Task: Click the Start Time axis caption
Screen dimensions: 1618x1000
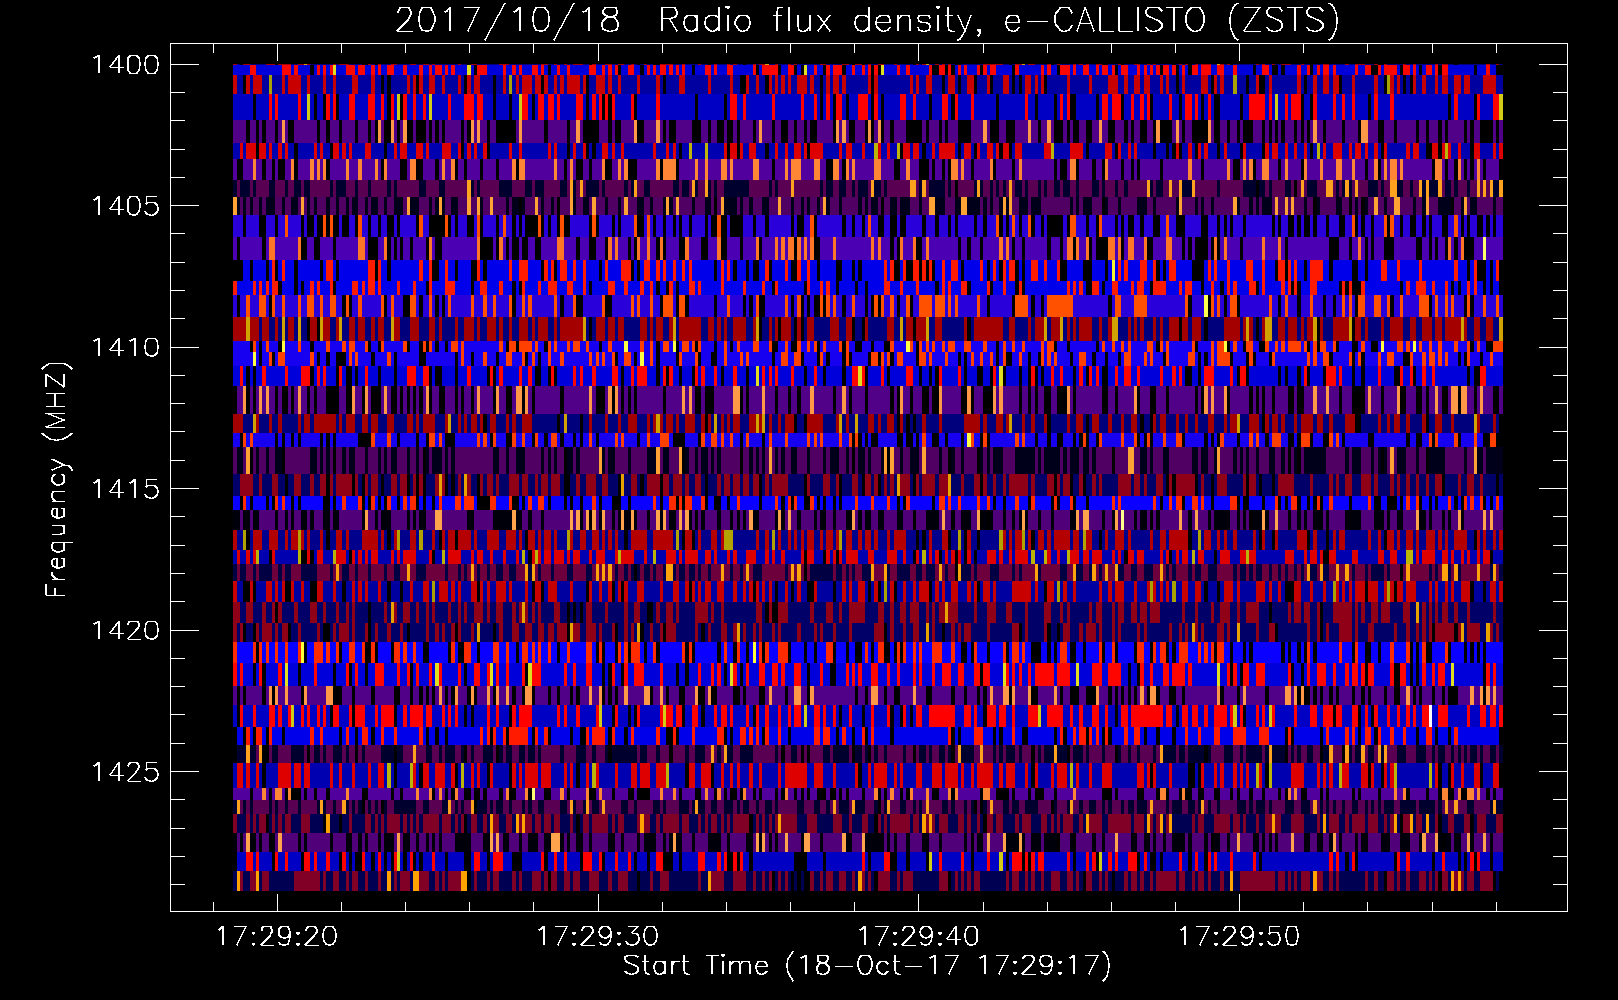Action: [867, 966]
